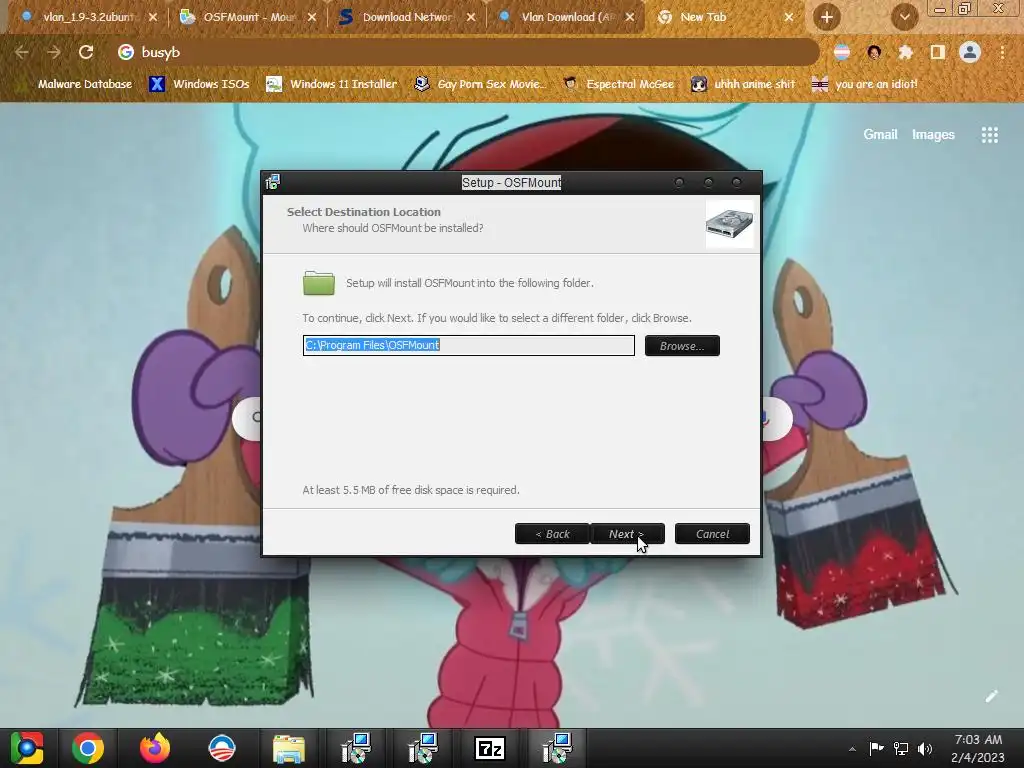Open the clock showing 7:03 AM
The height and width of the screenshot is (768, 1024).
click(x=978, y=748)
